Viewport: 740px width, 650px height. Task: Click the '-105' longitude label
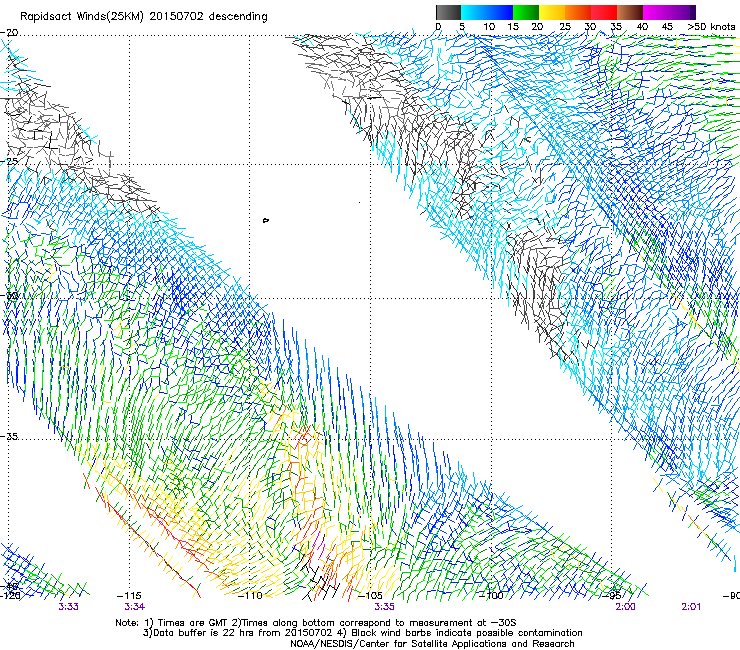370,595
